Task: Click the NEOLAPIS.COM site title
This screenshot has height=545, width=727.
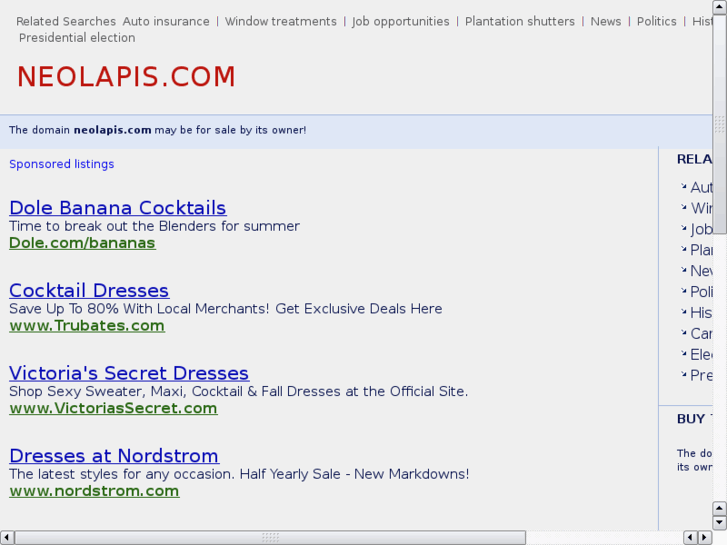Action: (127, 77)
